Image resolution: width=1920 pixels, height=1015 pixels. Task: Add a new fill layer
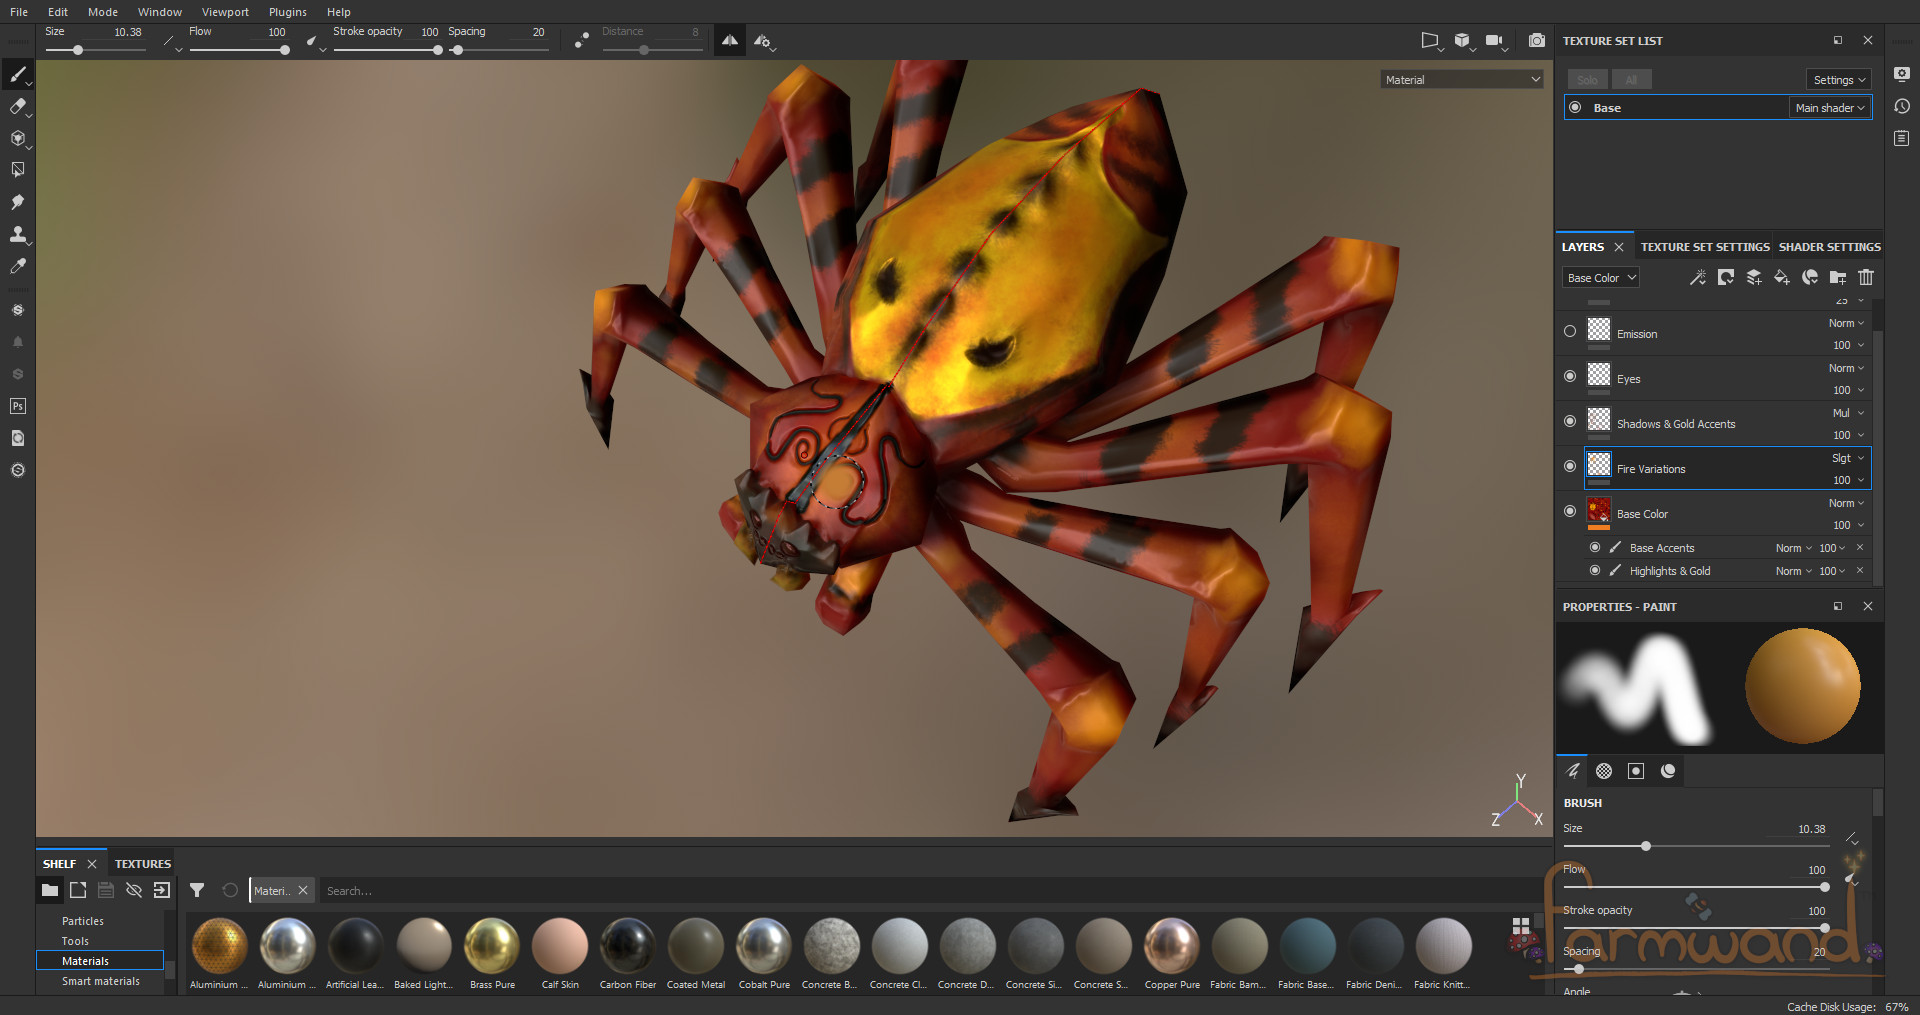point(1782,277)
